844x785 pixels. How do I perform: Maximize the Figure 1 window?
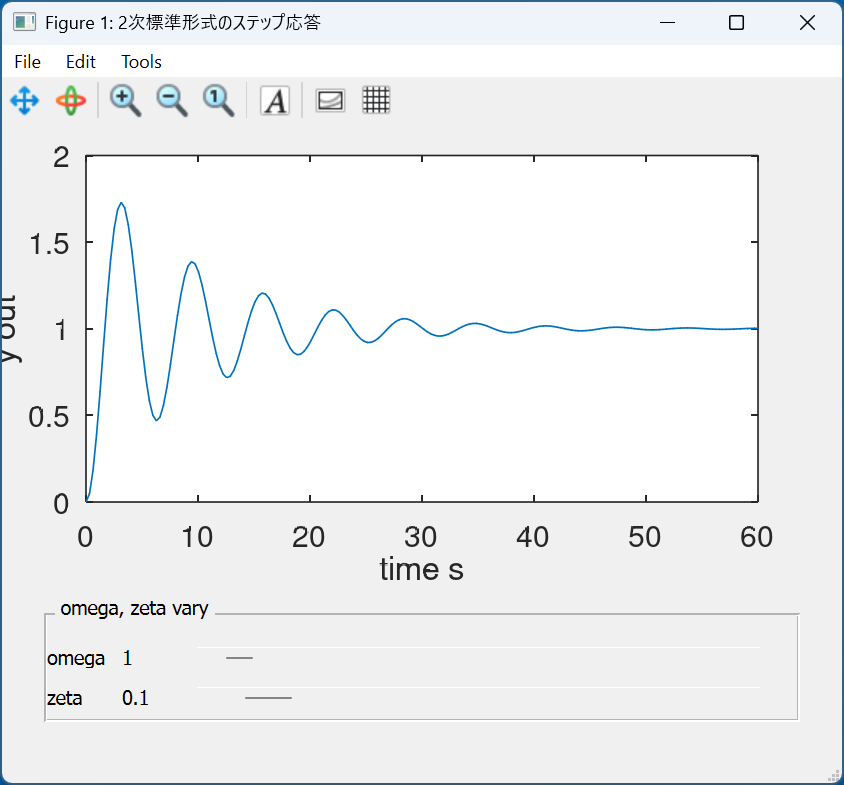click(736, 22)
